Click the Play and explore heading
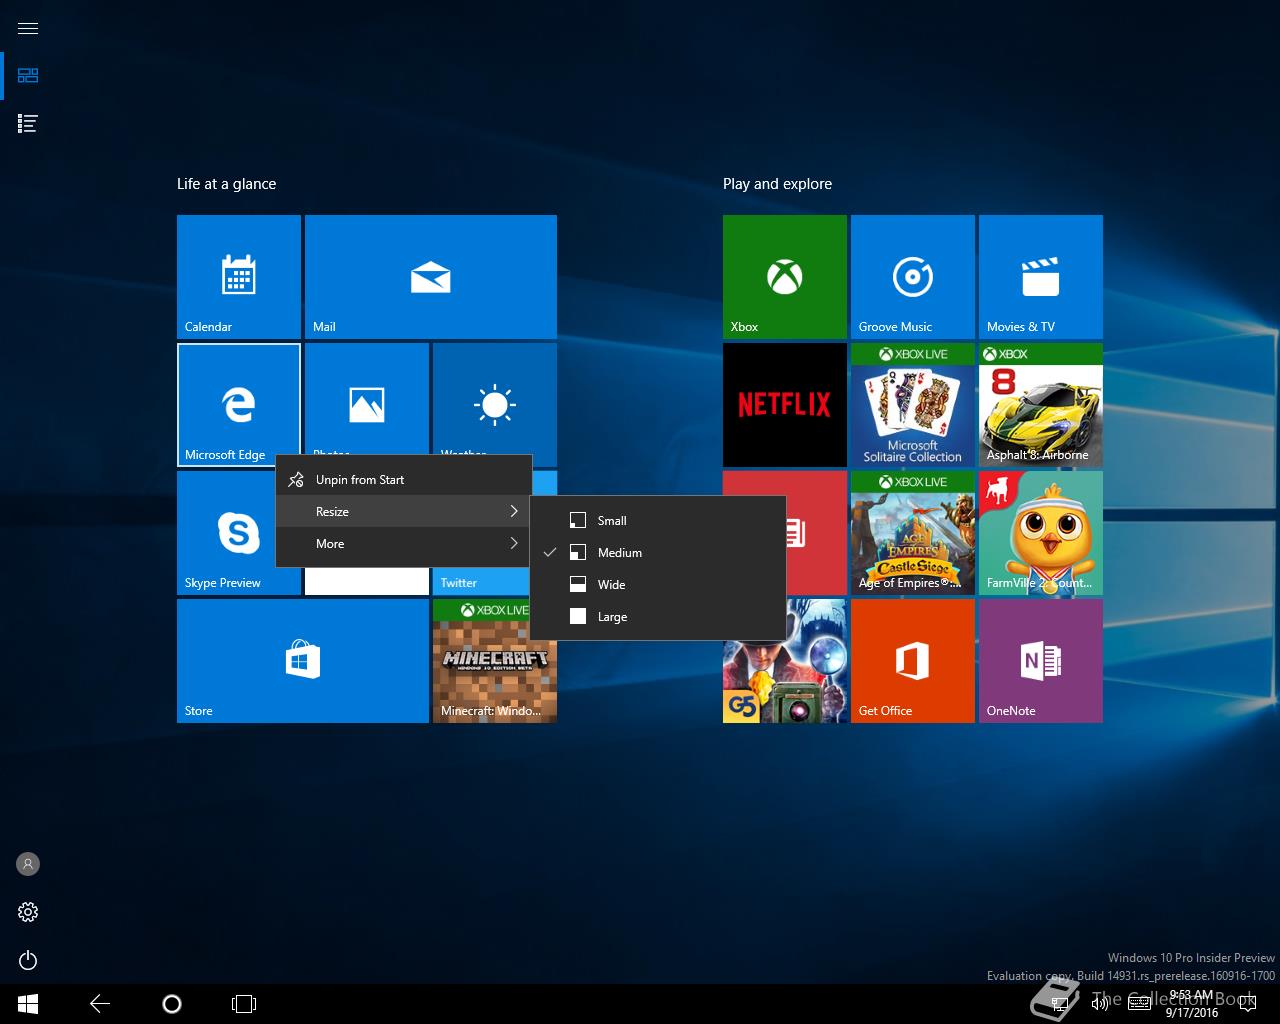1280x1024 pixels. (777, 184)
